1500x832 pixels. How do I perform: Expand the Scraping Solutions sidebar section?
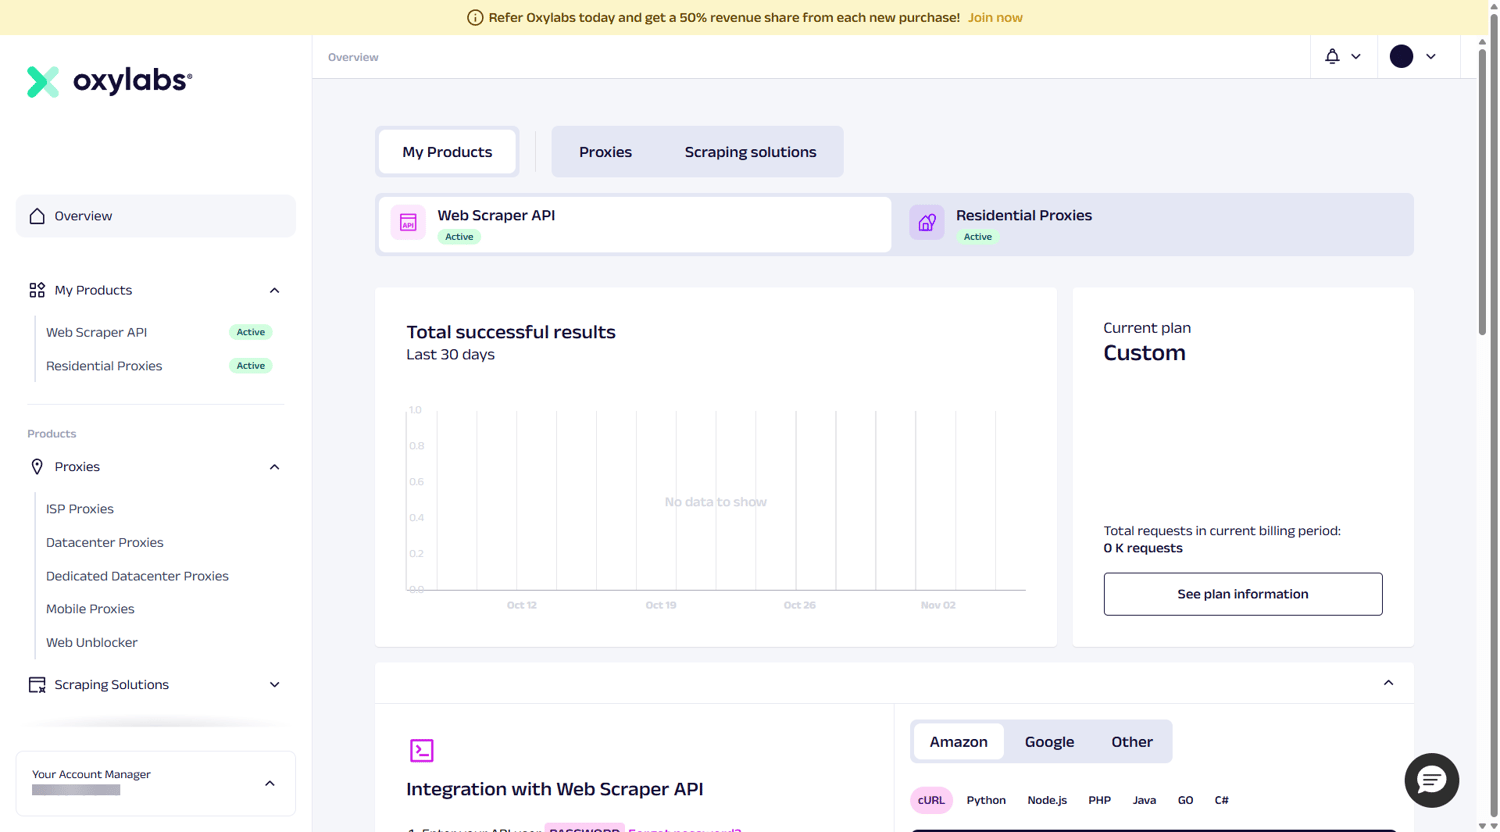274,685
